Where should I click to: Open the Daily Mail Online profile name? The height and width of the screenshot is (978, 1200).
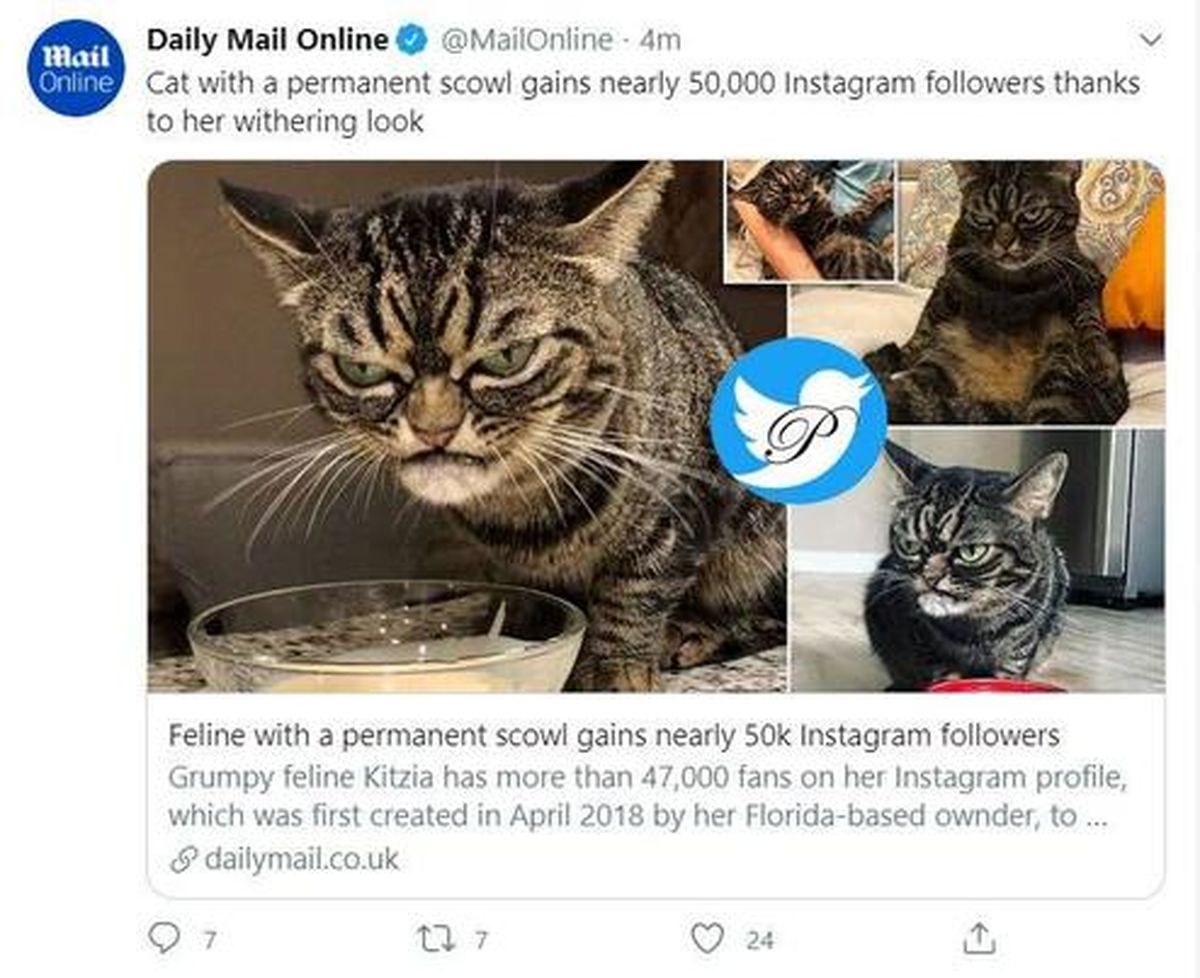(x=267, y=40)
